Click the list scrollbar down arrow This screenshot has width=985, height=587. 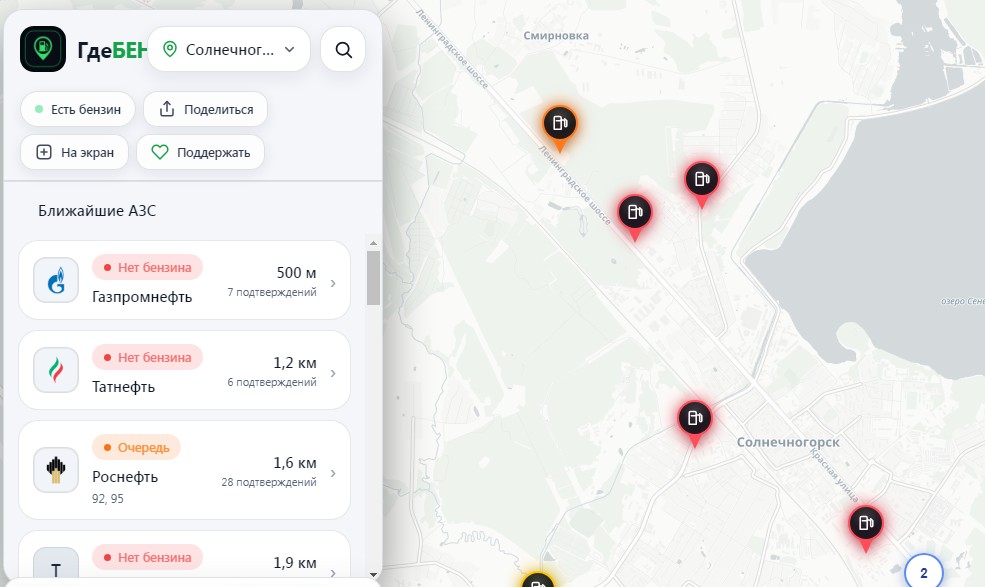[373, 574]
